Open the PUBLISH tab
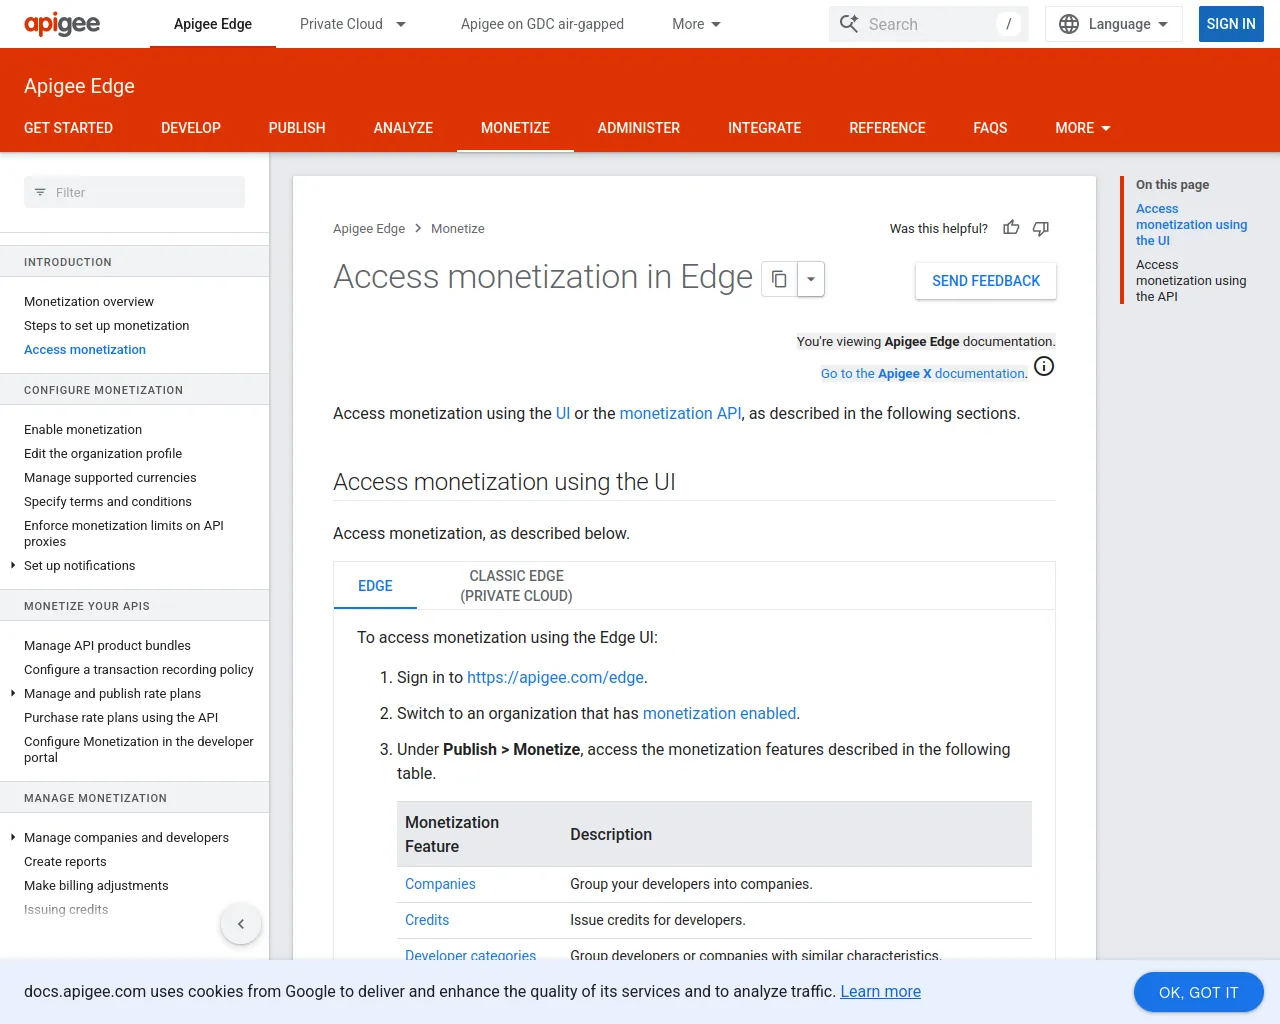The width and height of the screenshot is (1280, 1024). 297,128
